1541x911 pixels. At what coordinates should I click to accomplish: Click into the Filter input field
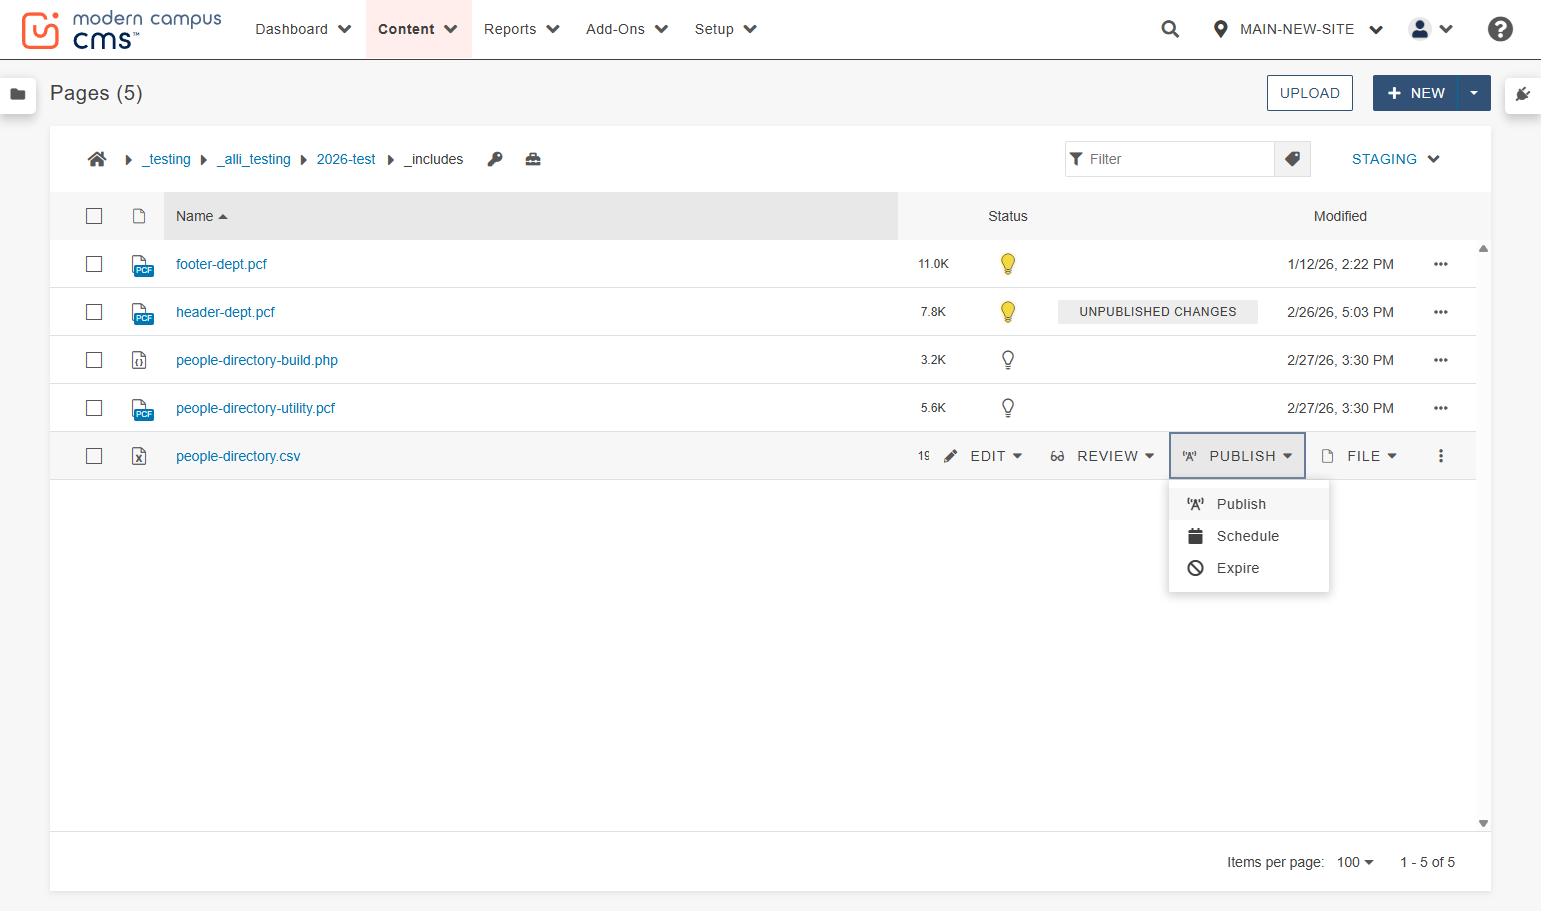pyautogui.click(x=1170, y=159)
